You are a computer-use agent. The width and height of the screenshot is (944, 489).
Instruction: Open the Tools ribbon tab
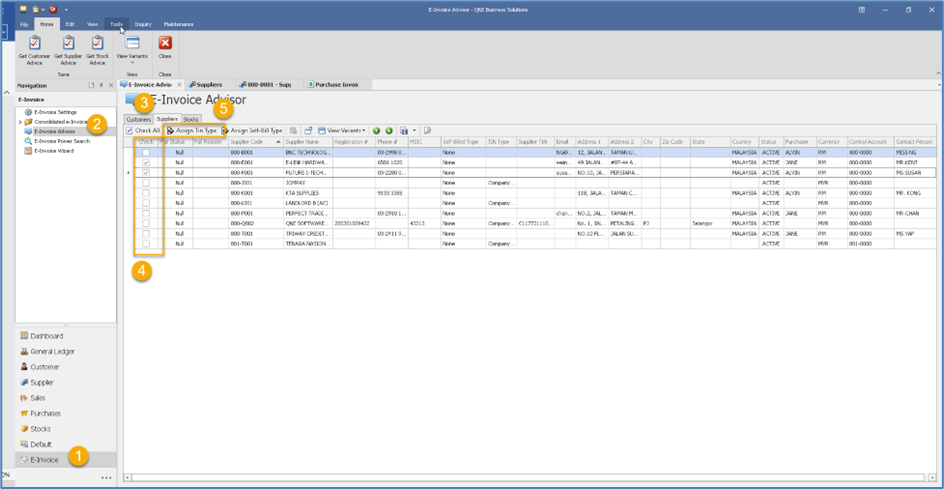click(117, 23)
